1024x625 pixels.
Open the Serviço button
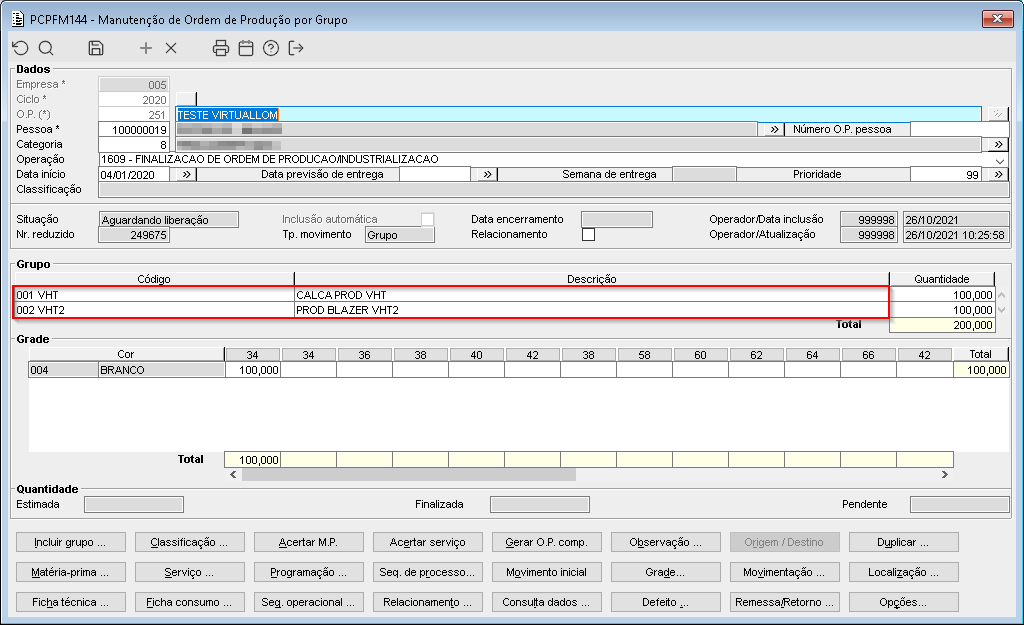189,572
